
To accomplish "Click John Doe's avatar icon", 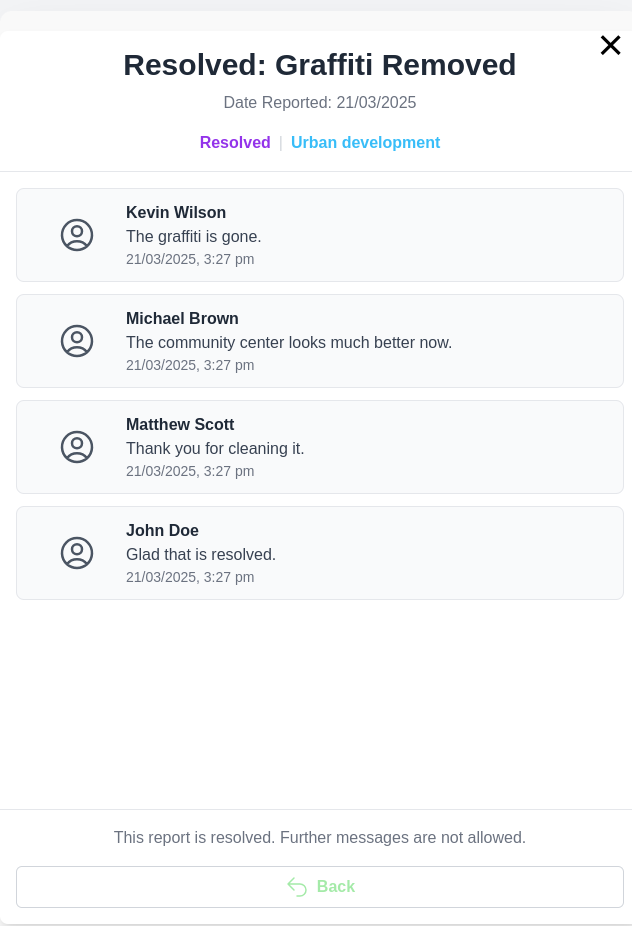I will tap(77, 553).
